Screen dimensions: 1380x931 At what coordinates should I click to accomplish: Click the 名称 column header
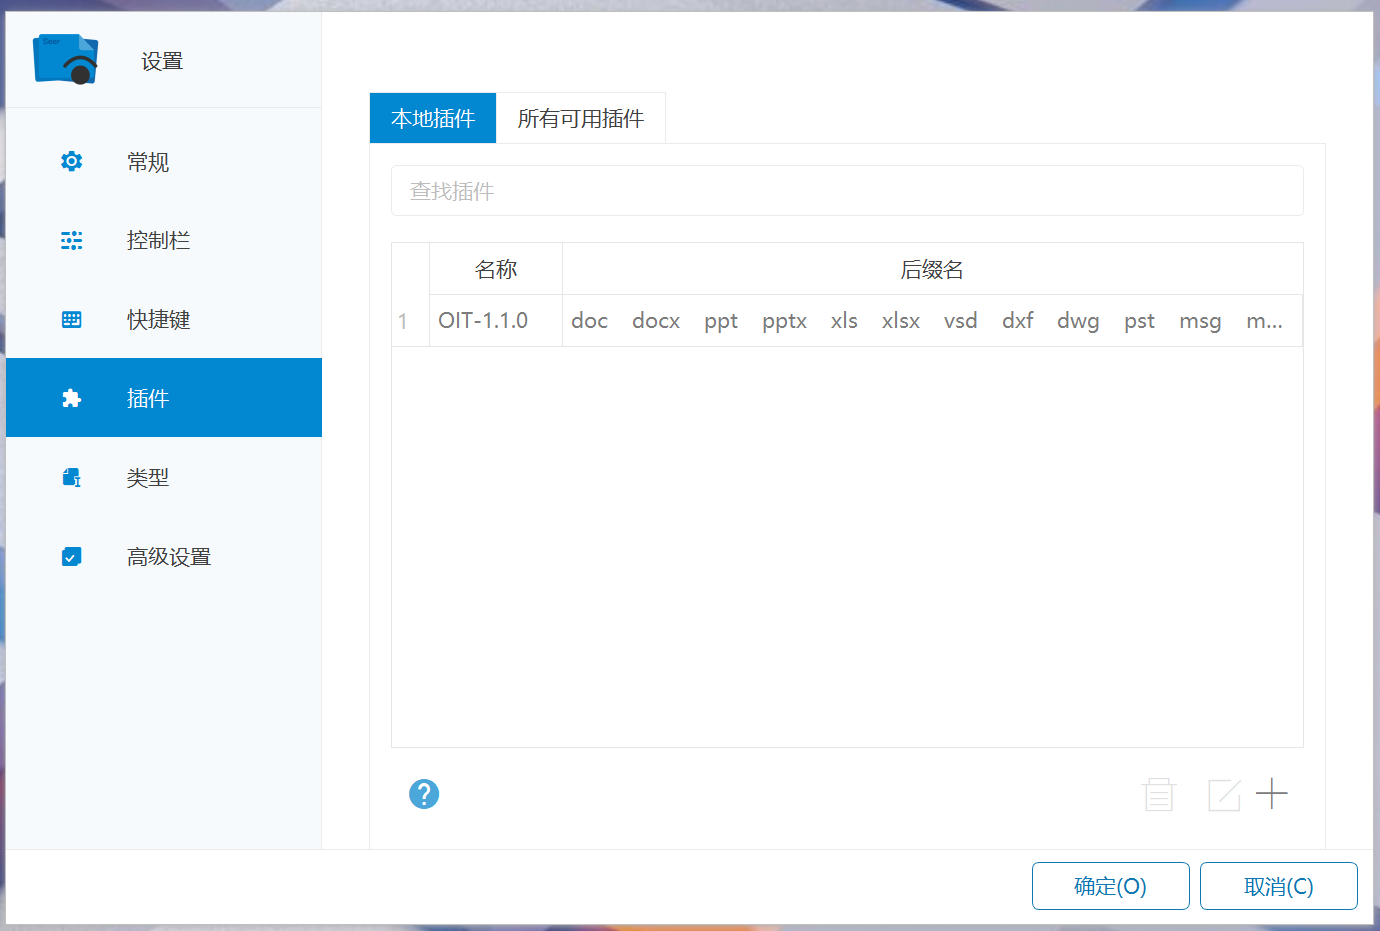point(496,269)
